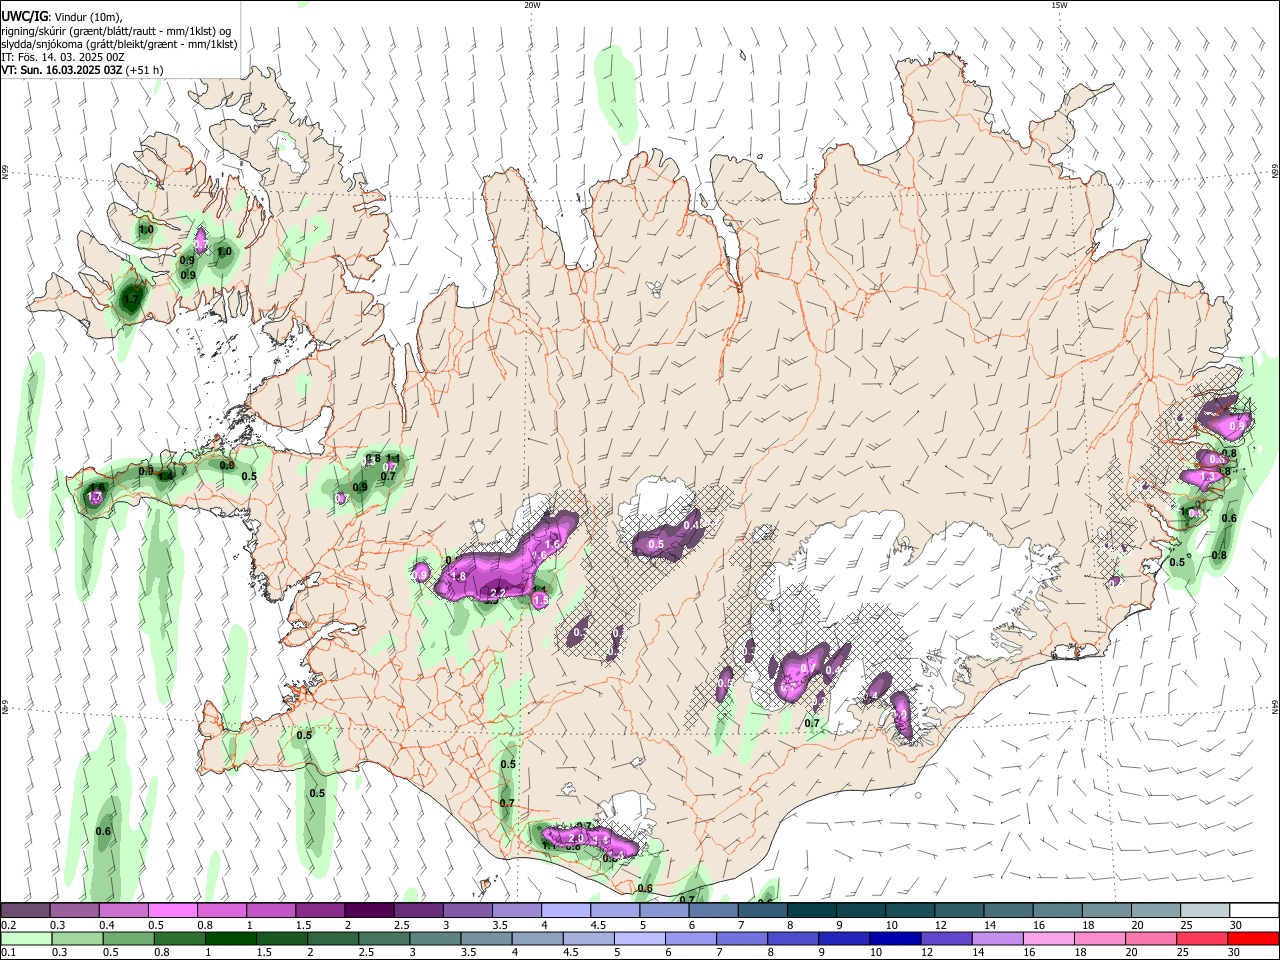Select the light blue top-row swatch labeled 4

(564, 911)
